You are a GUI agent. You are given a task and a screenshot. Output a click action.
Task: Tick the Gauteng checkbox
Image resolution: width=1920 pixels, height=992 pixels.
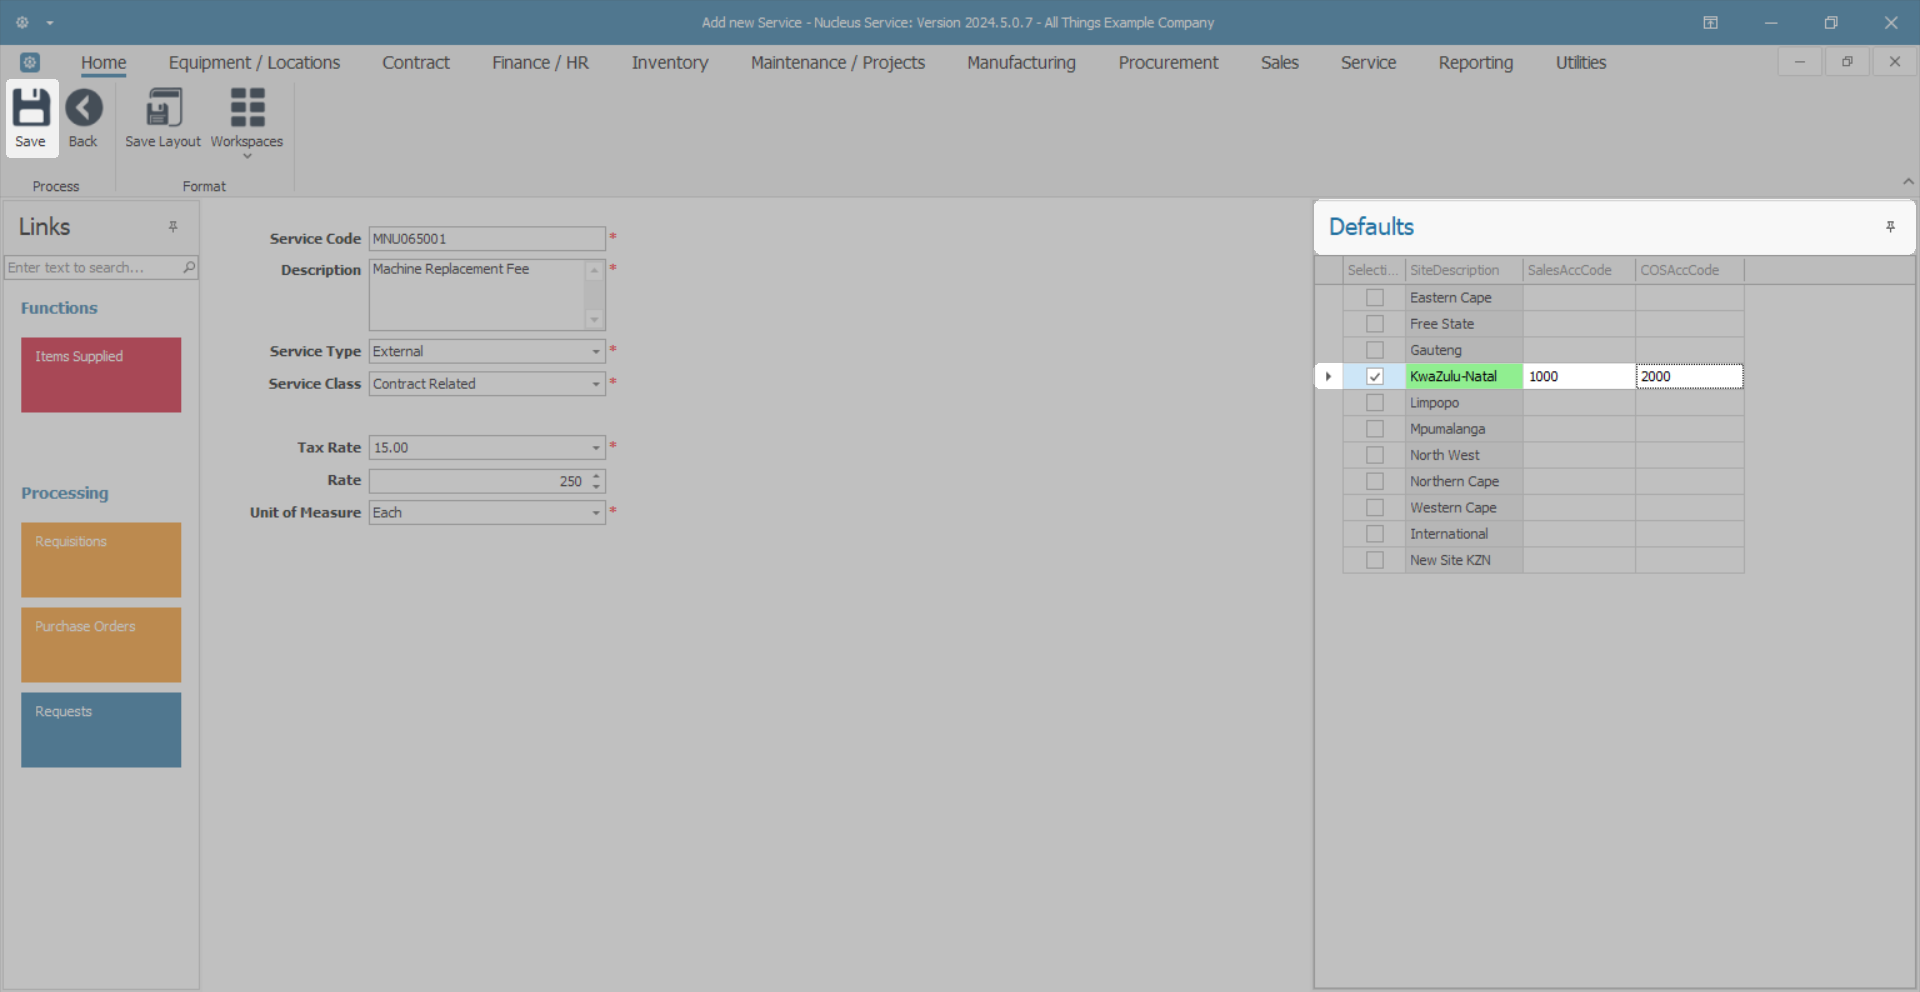tap(1375, 350)
